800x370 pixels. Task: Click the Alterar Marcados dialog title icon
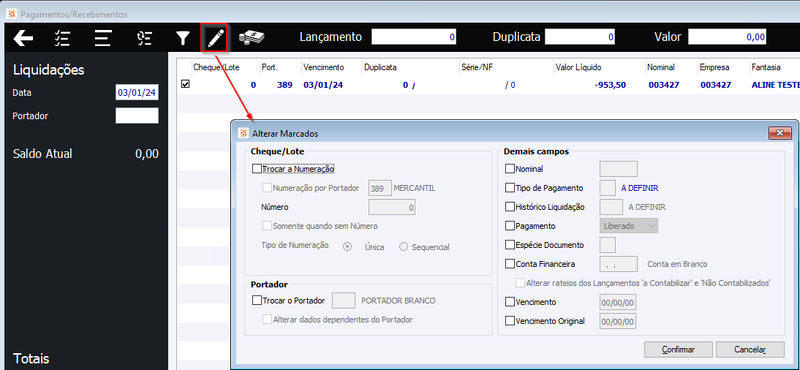pos(244,133)
